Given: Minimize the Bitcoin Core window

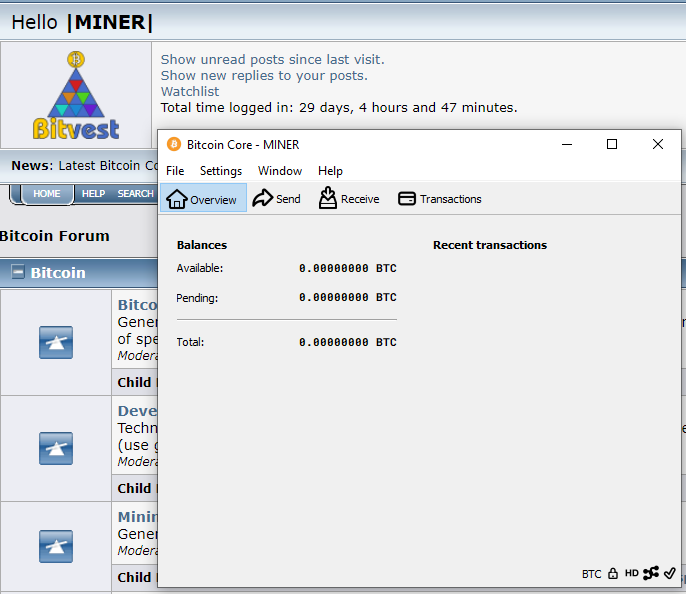Looking at the screenshot, I should pos(567,144).
